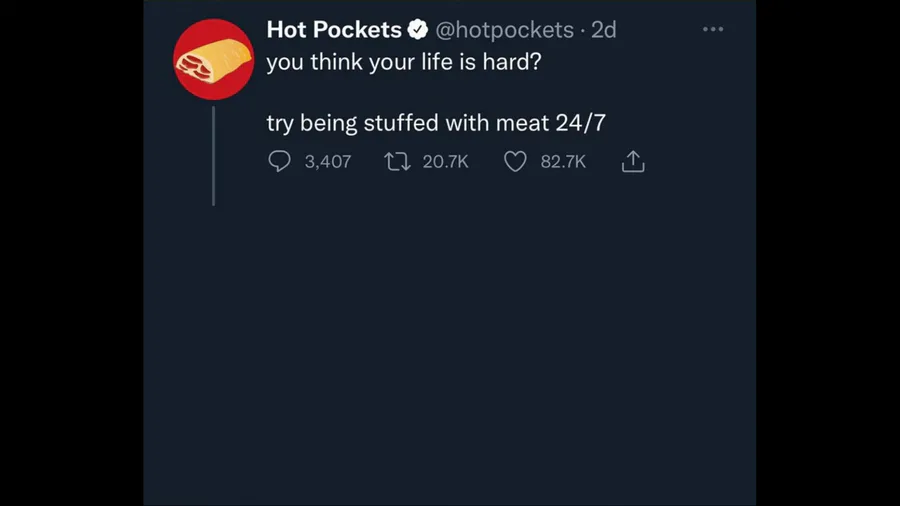Click '24/7' at the end of the tweet
Image resolution: width=900 pixels, height=506 pixels.
point(581,123)
